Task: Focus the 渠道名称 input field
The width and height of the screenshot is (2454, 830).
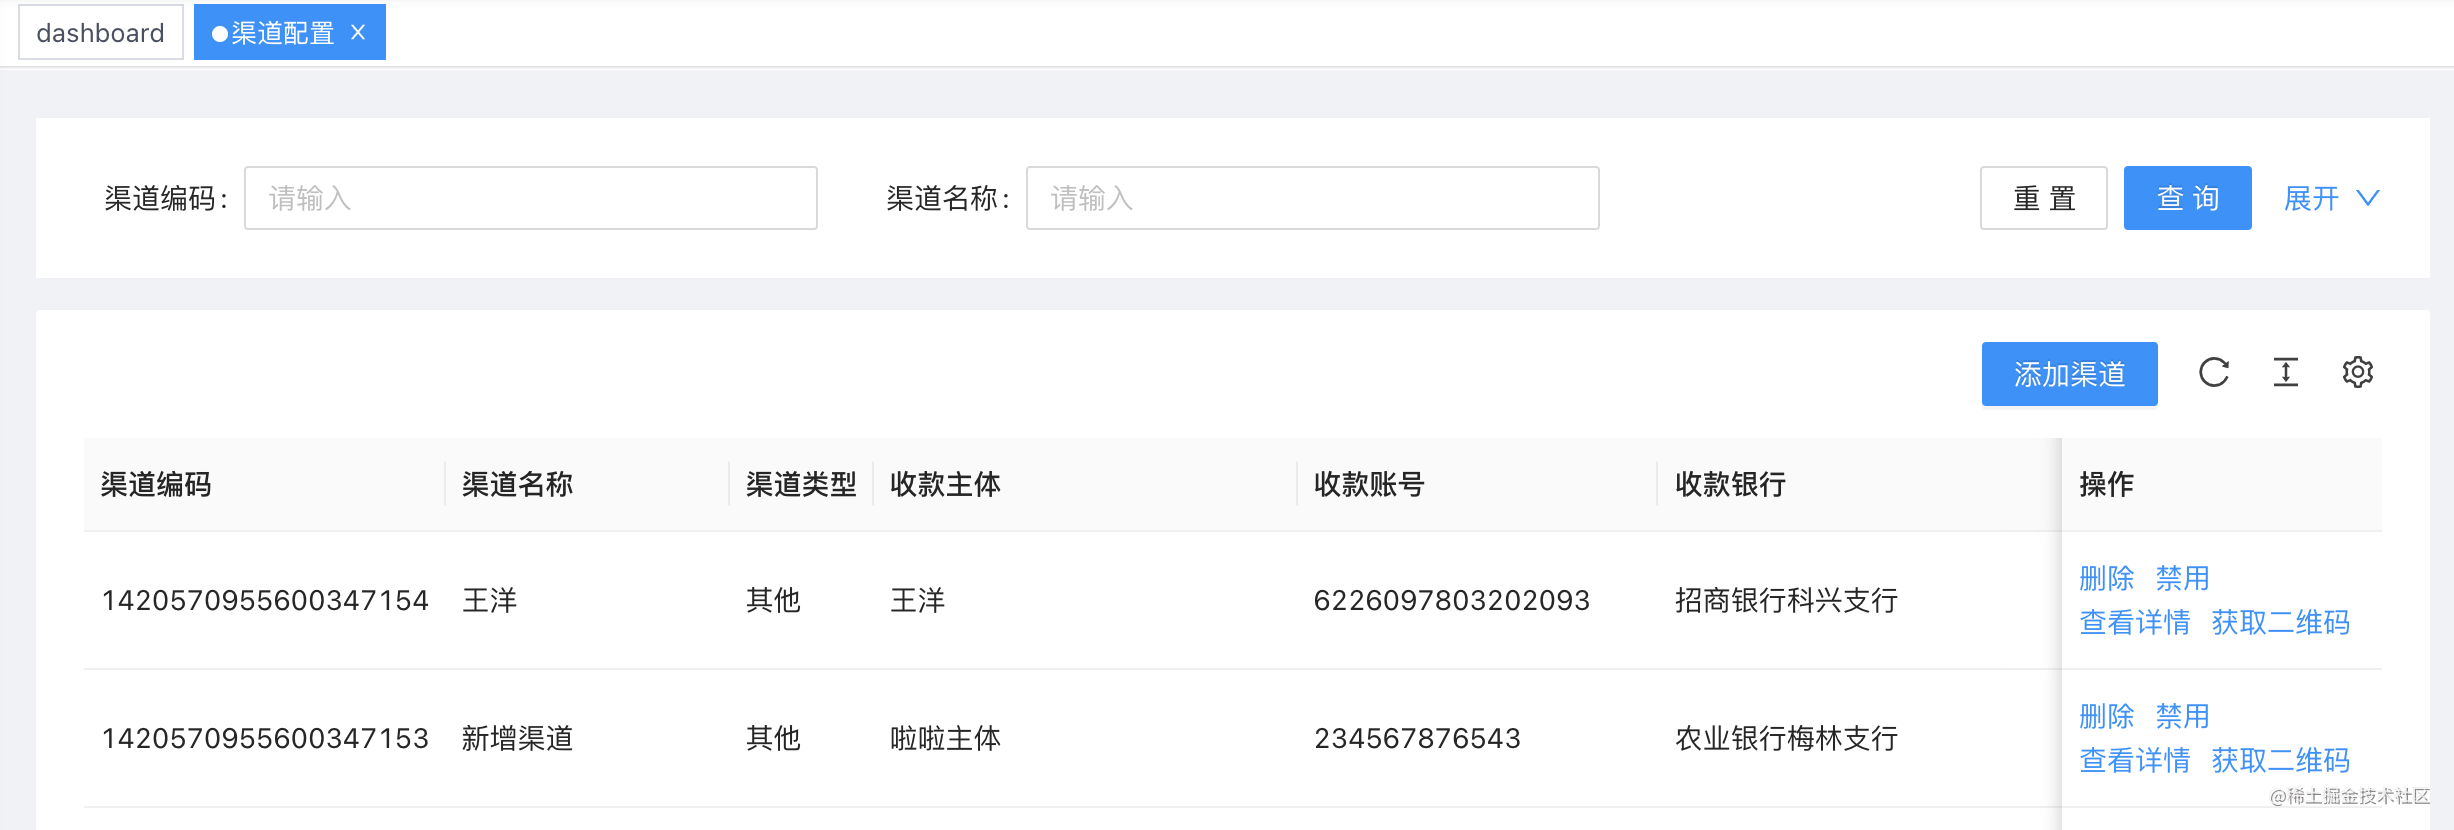Action: (1313, 198)
